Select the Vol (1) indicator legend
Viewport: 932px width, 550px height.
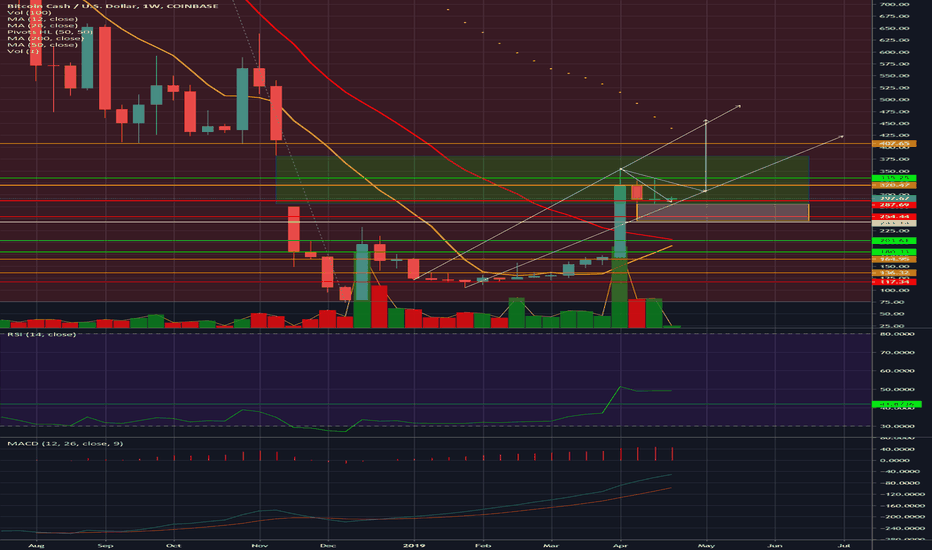pos(23,51)
